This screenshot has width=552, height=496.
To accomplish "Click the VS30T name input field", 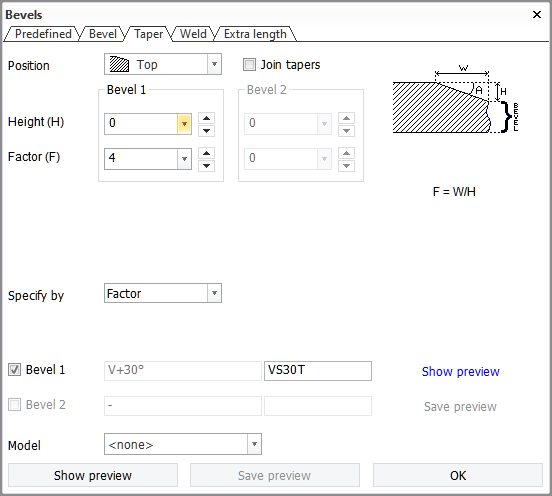I will (x=318, y=371).
